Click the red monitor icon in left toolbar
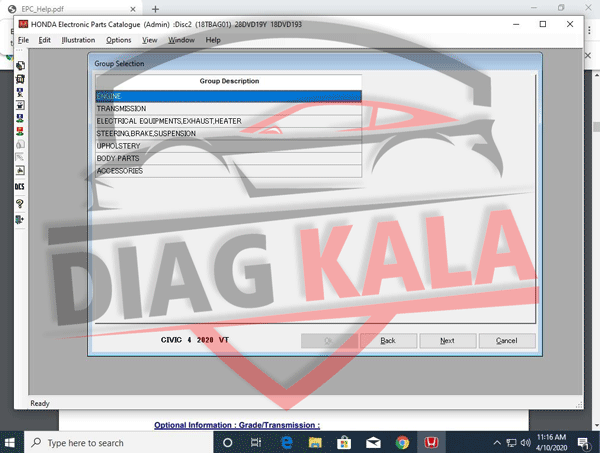The height and width of the screenshot is (453, 600). (x=20, y=131)
